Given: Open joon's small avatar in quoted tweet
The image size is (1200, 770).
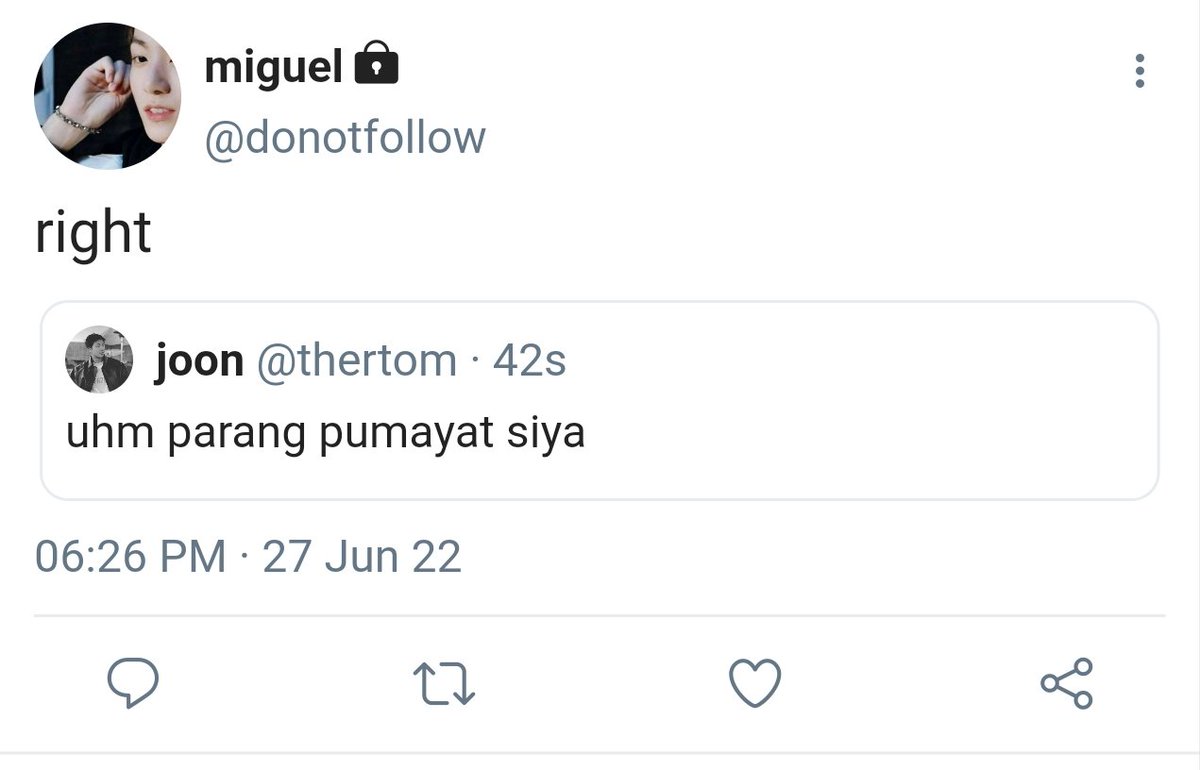Looking at the screenshot, I should point(99,360).
